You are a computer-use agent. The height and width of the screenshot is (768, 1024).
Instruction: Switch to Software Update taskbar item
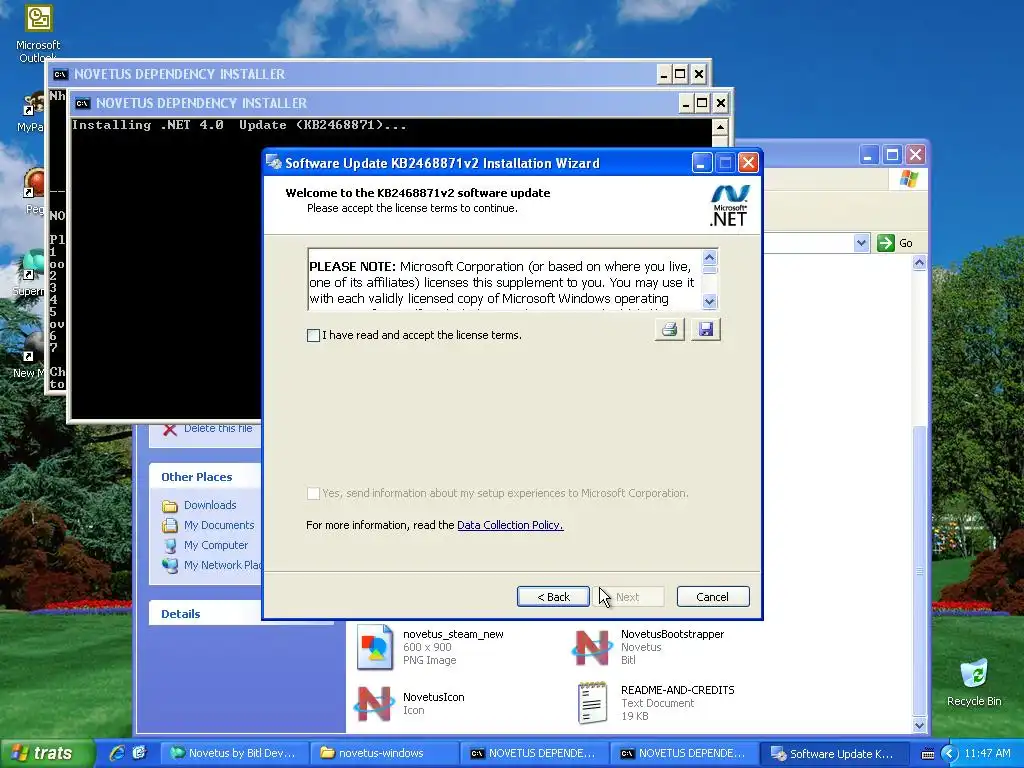click(x=835, y=753)
